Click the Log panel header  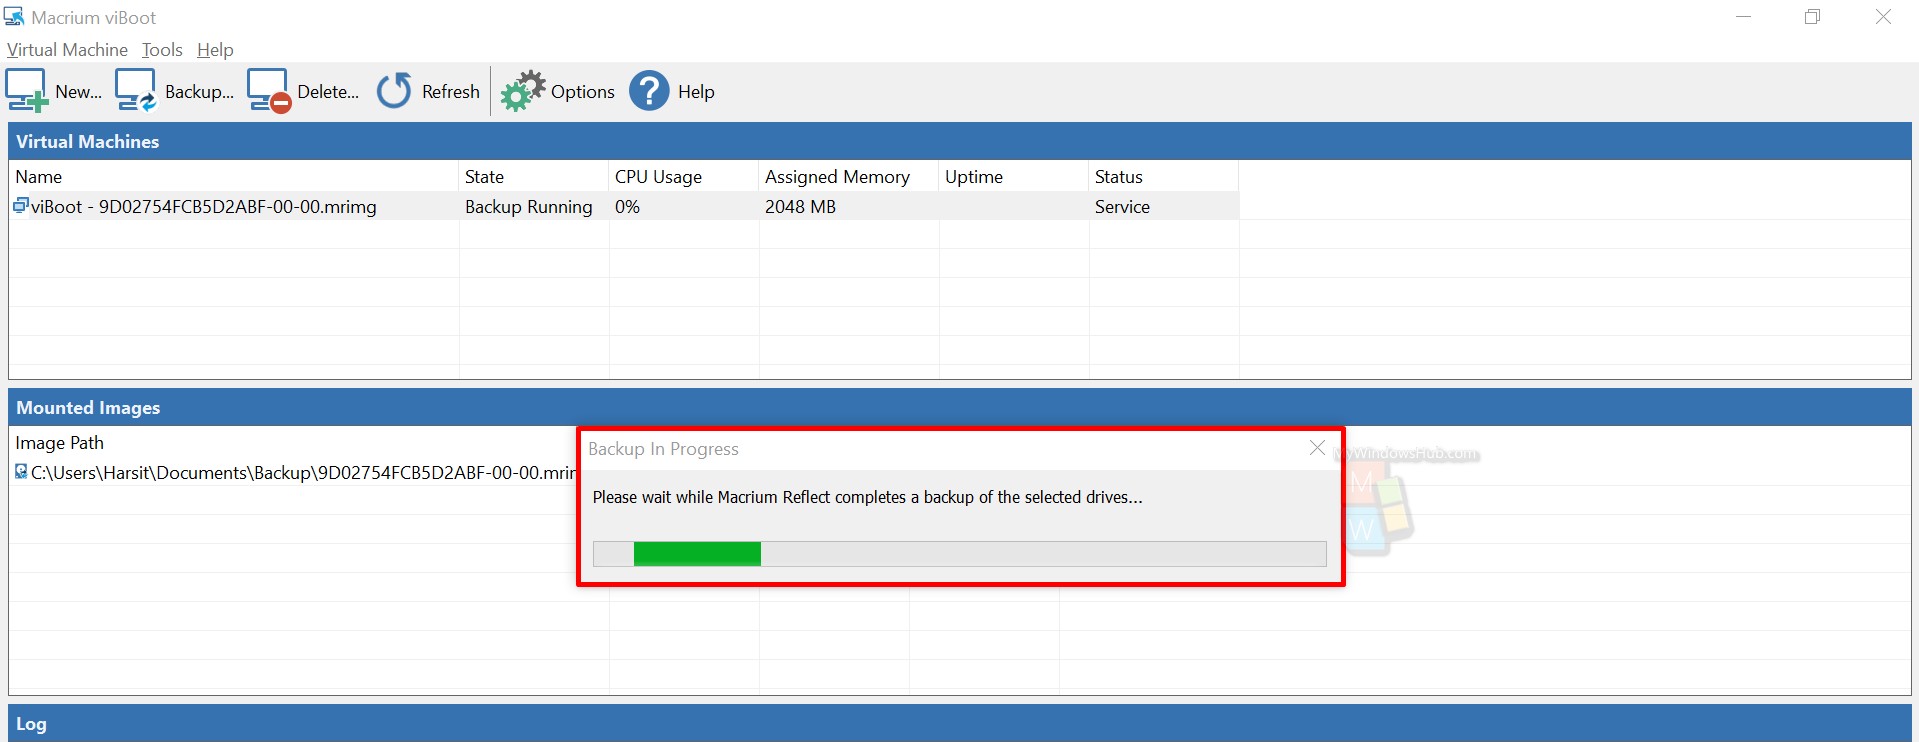tap(959, 723)
